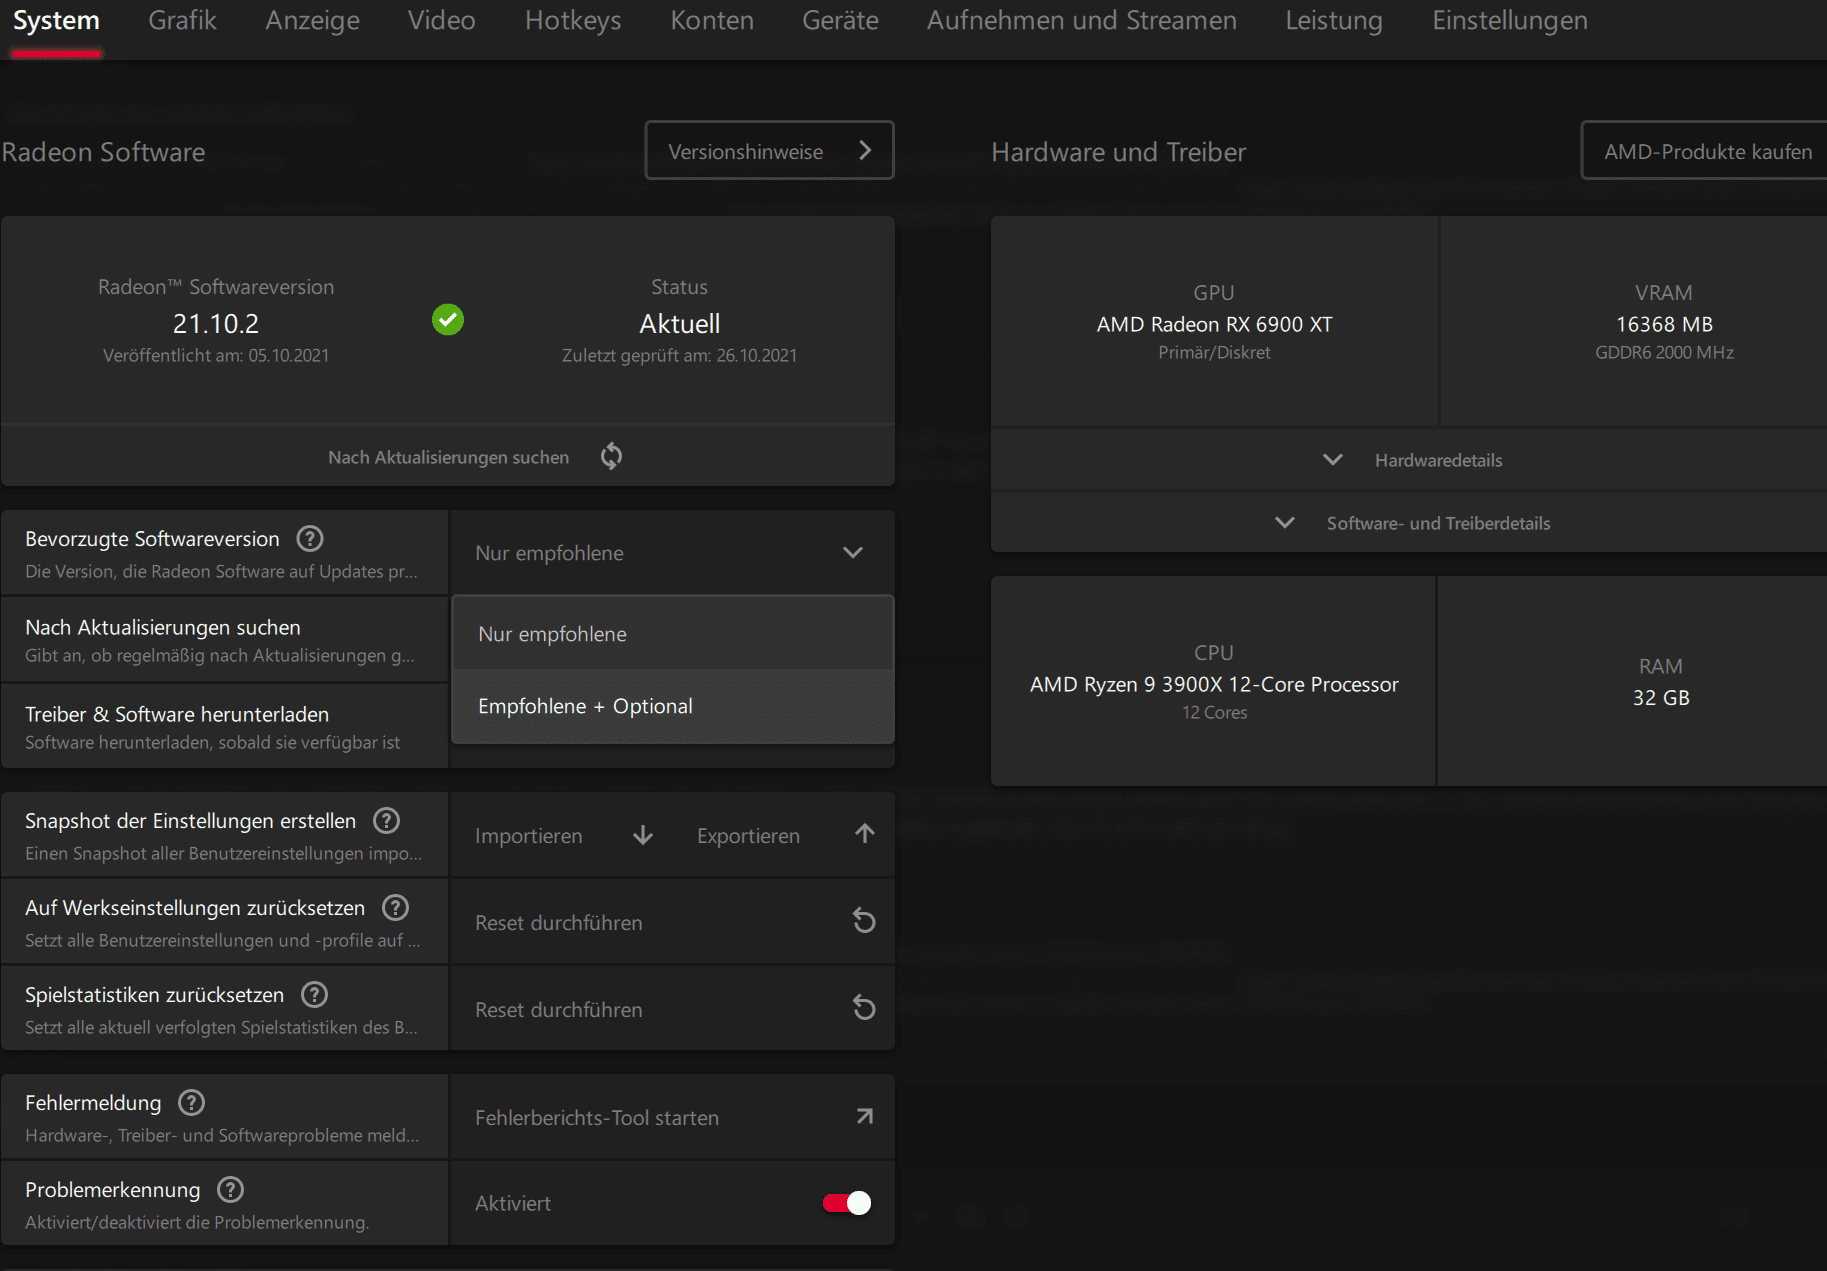Click the GDDR6 2000 MHz text

pos(1664,352)
